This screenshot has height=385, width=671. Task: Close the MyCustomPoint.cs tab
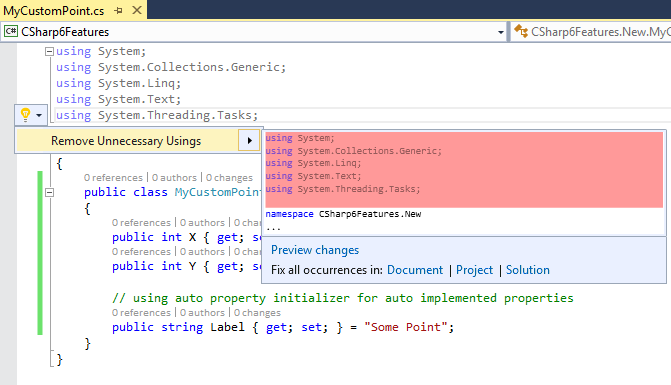[x=137, y=10]
